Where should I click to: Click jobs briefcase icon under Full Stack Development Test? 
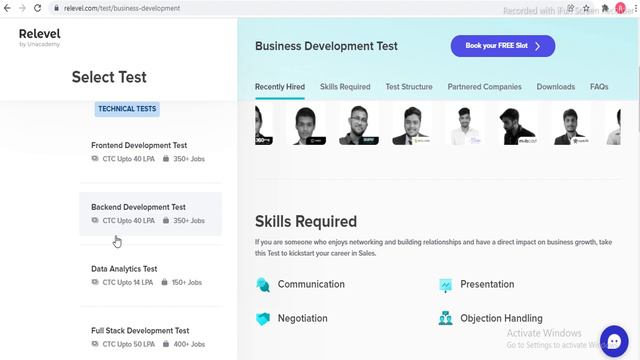point(166,344)
